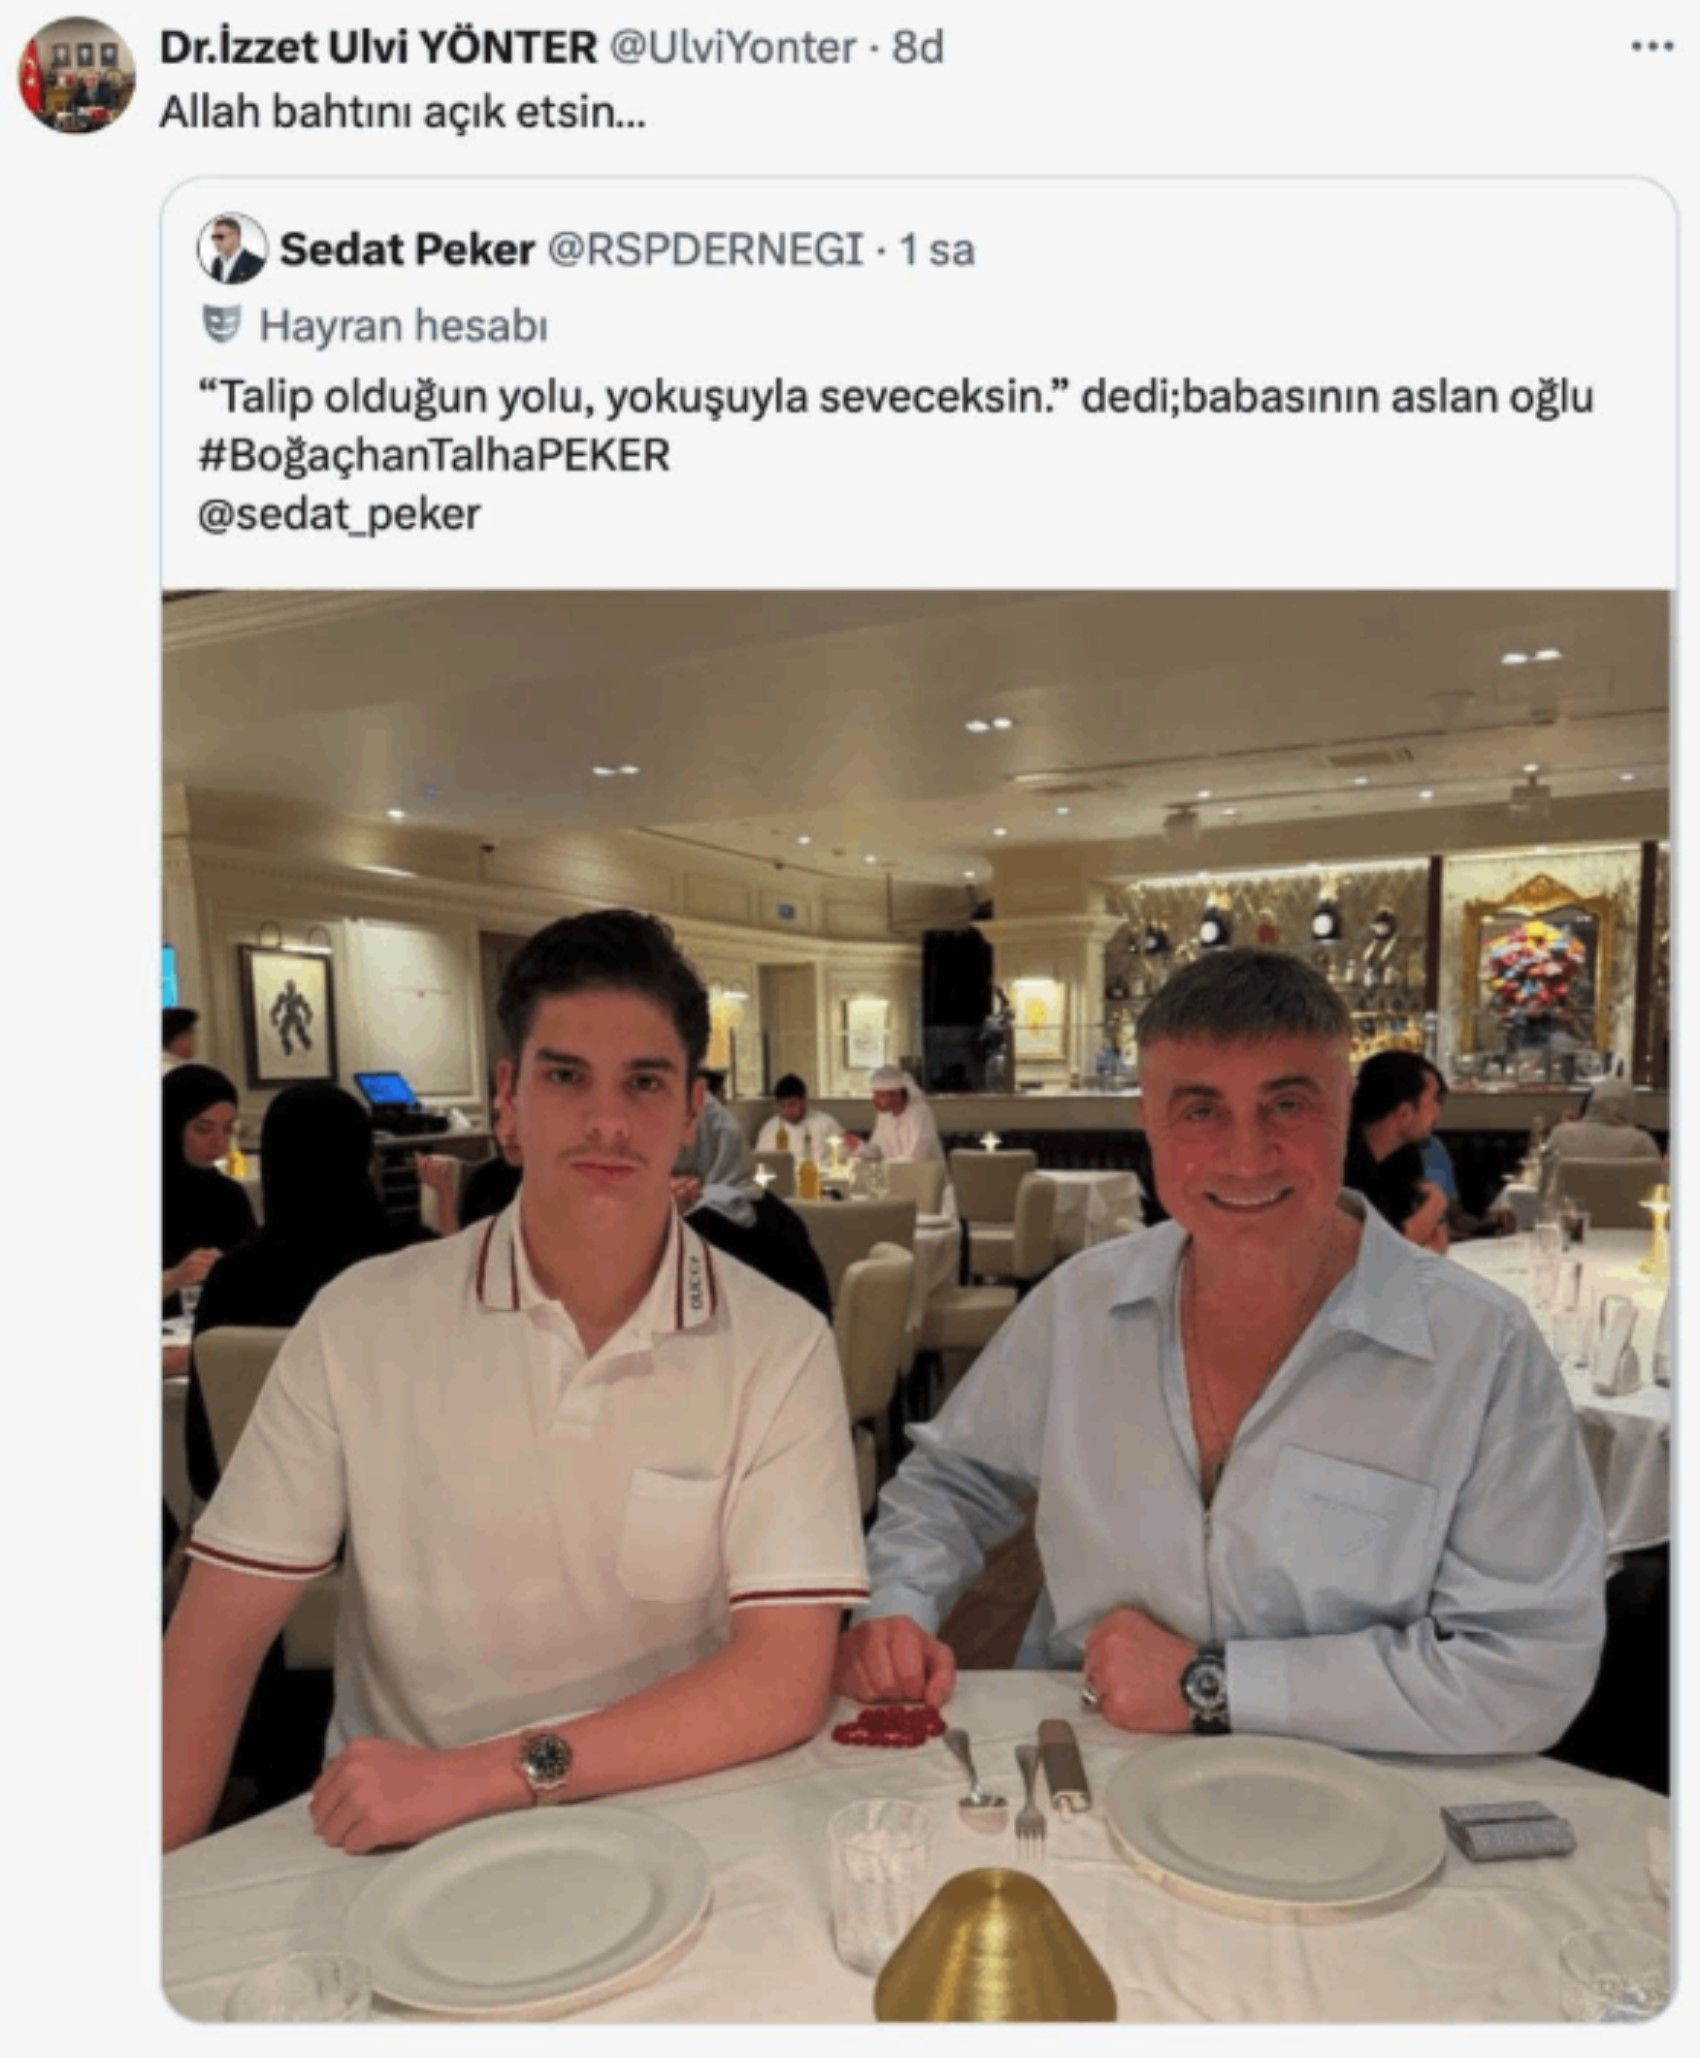Click the parody mask icon
The height and width of the screenshot is (2058, 1700).
[222, 324]
